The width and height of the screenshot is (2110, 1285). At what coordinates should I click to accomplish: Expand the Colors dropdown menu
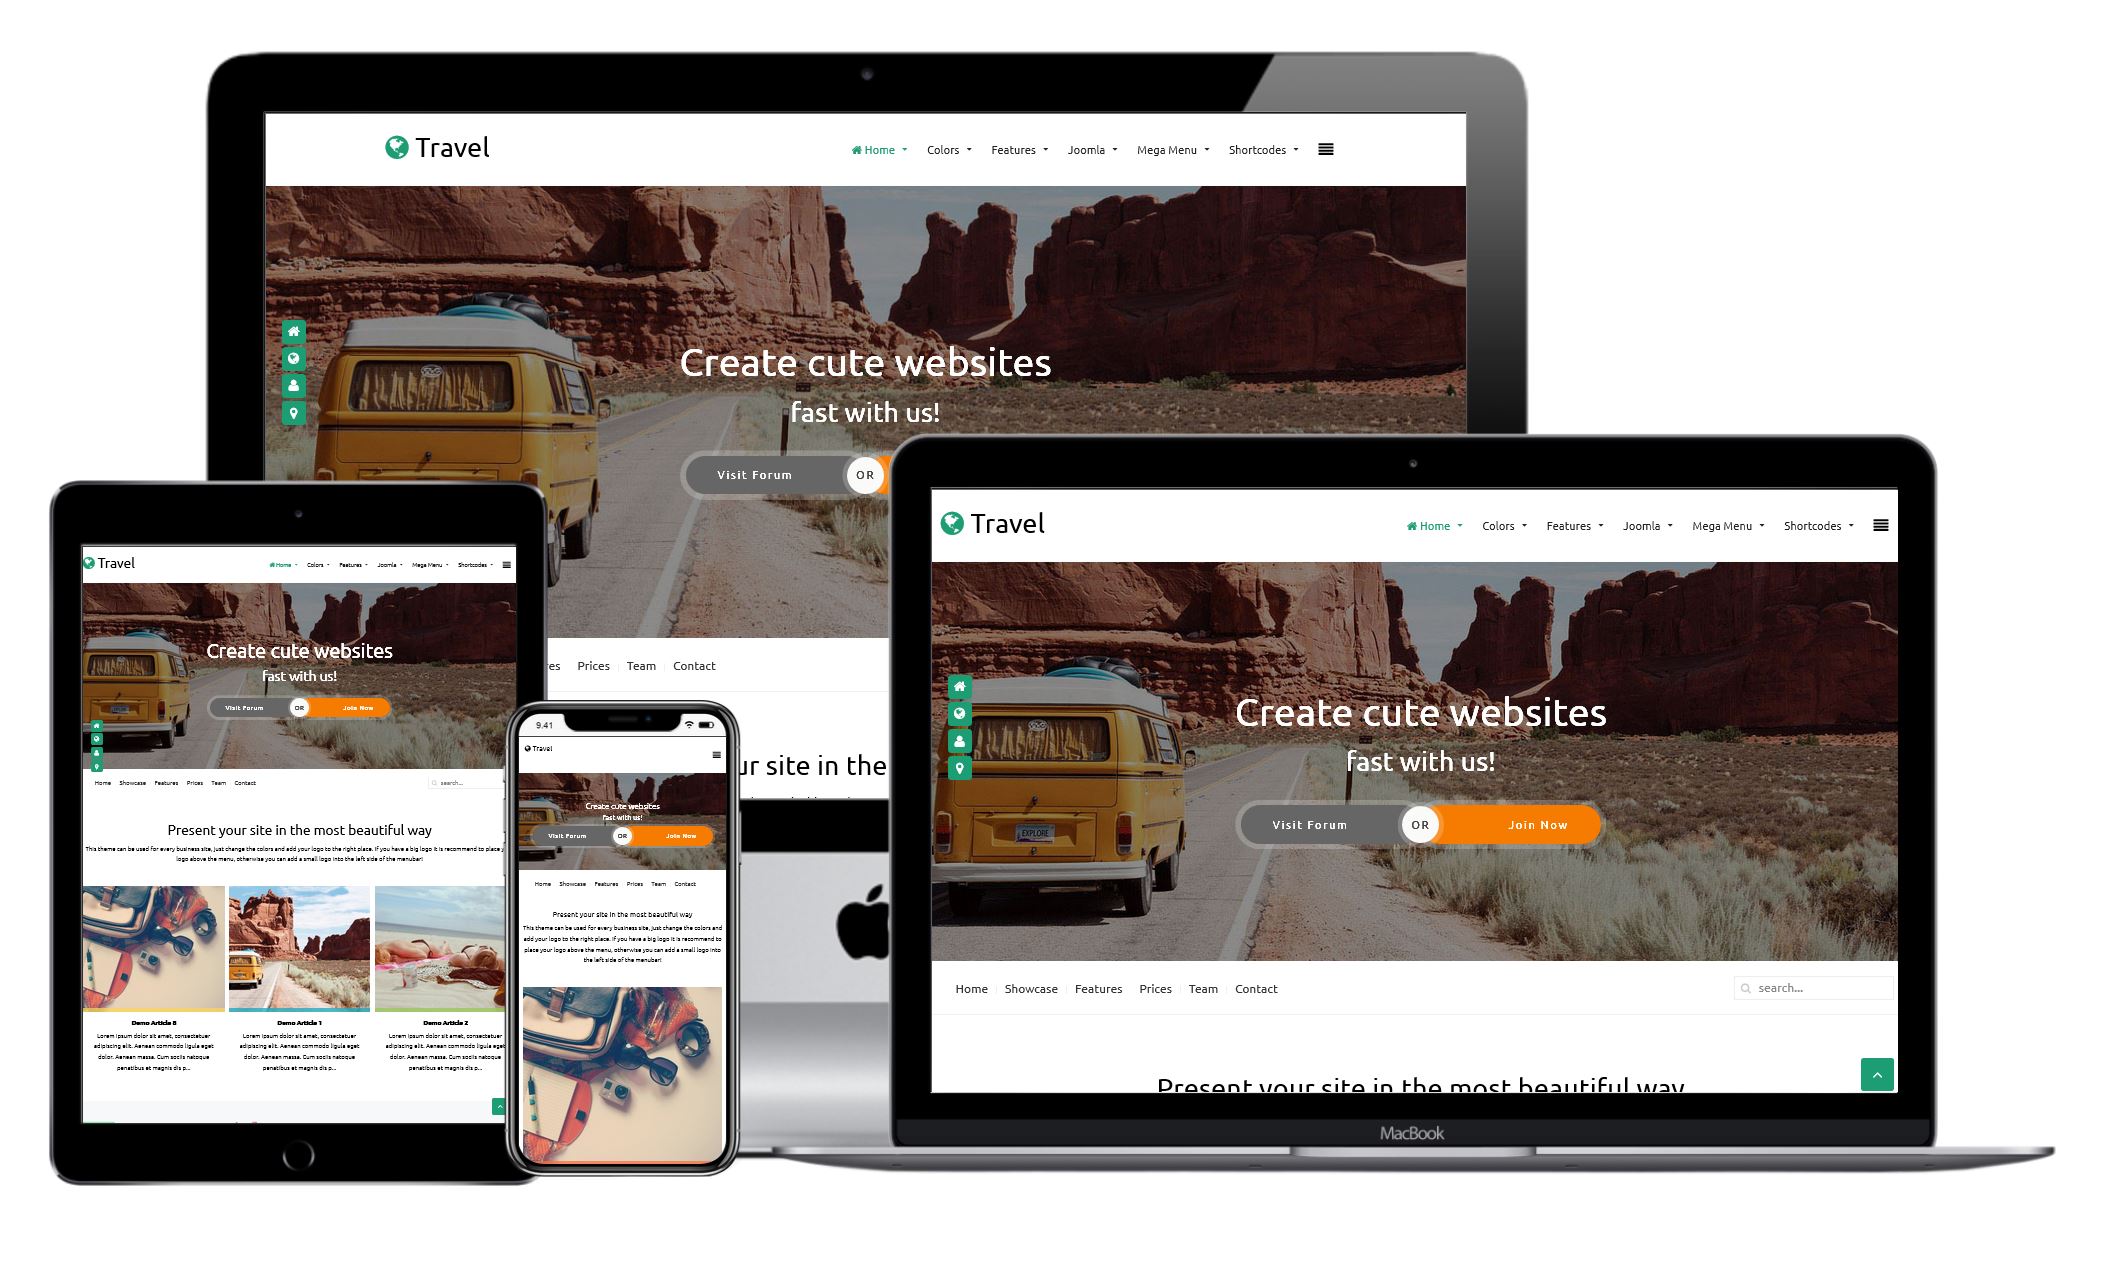(x=945, y=149)
